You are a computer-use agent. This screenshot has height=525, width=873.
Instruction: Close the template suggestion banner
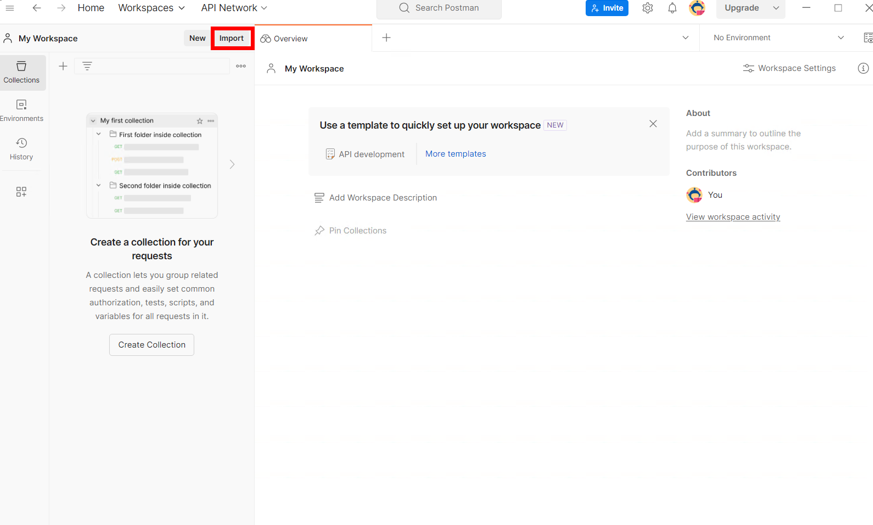click(653, 124)
